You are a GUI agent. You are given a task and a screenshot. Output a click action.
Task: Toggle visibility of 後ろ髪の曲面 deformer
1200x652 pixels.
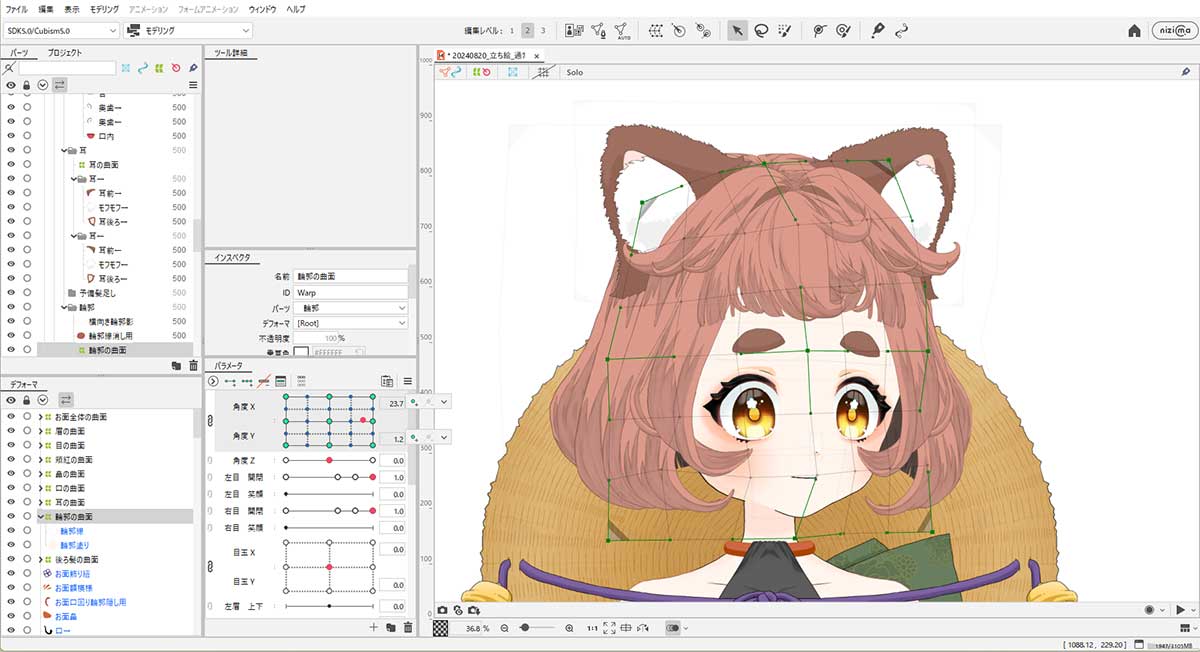(11, 560)
